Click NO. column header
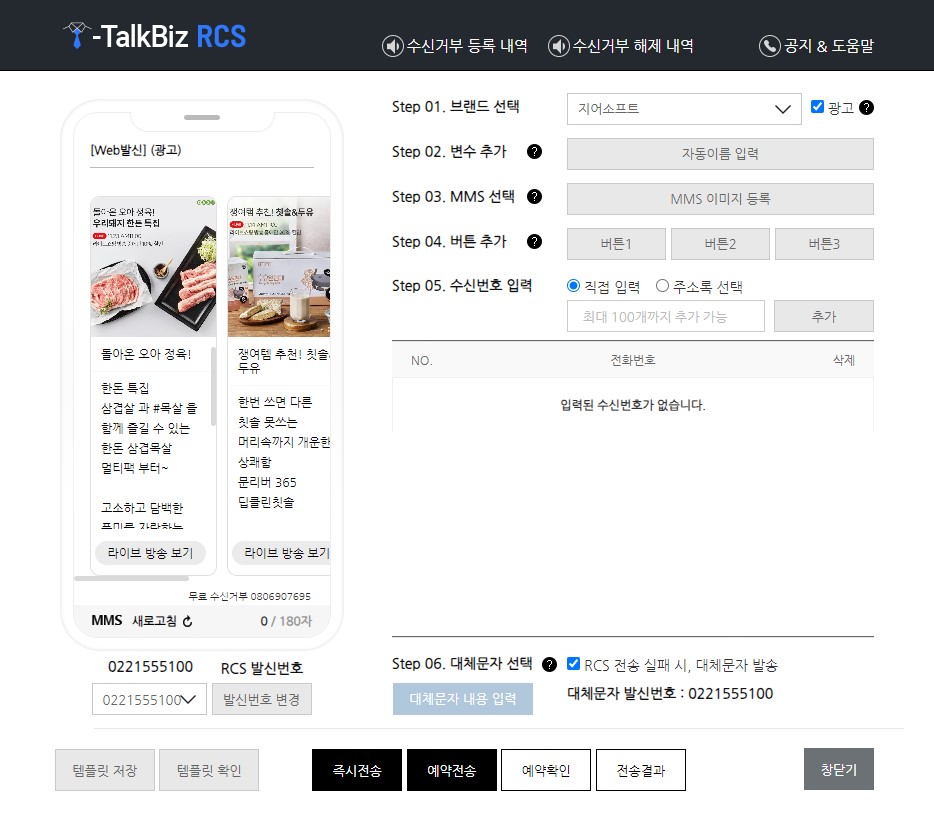Viewport: 934px width, 818px height. [x=422, y=360]
